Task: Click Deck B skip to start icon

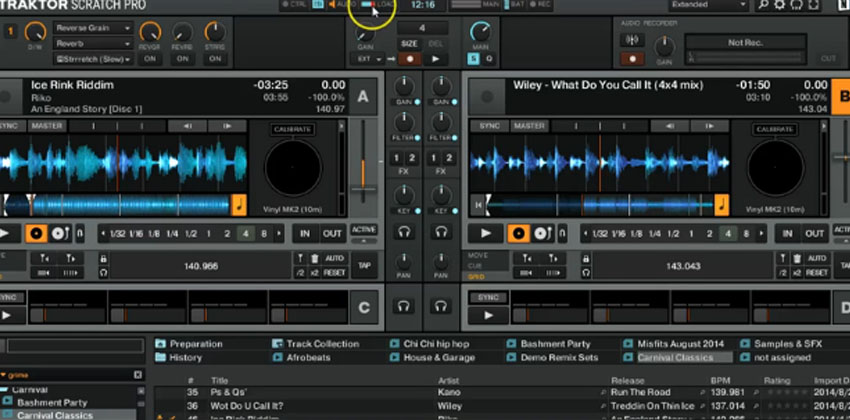Action: click(478, 205)
